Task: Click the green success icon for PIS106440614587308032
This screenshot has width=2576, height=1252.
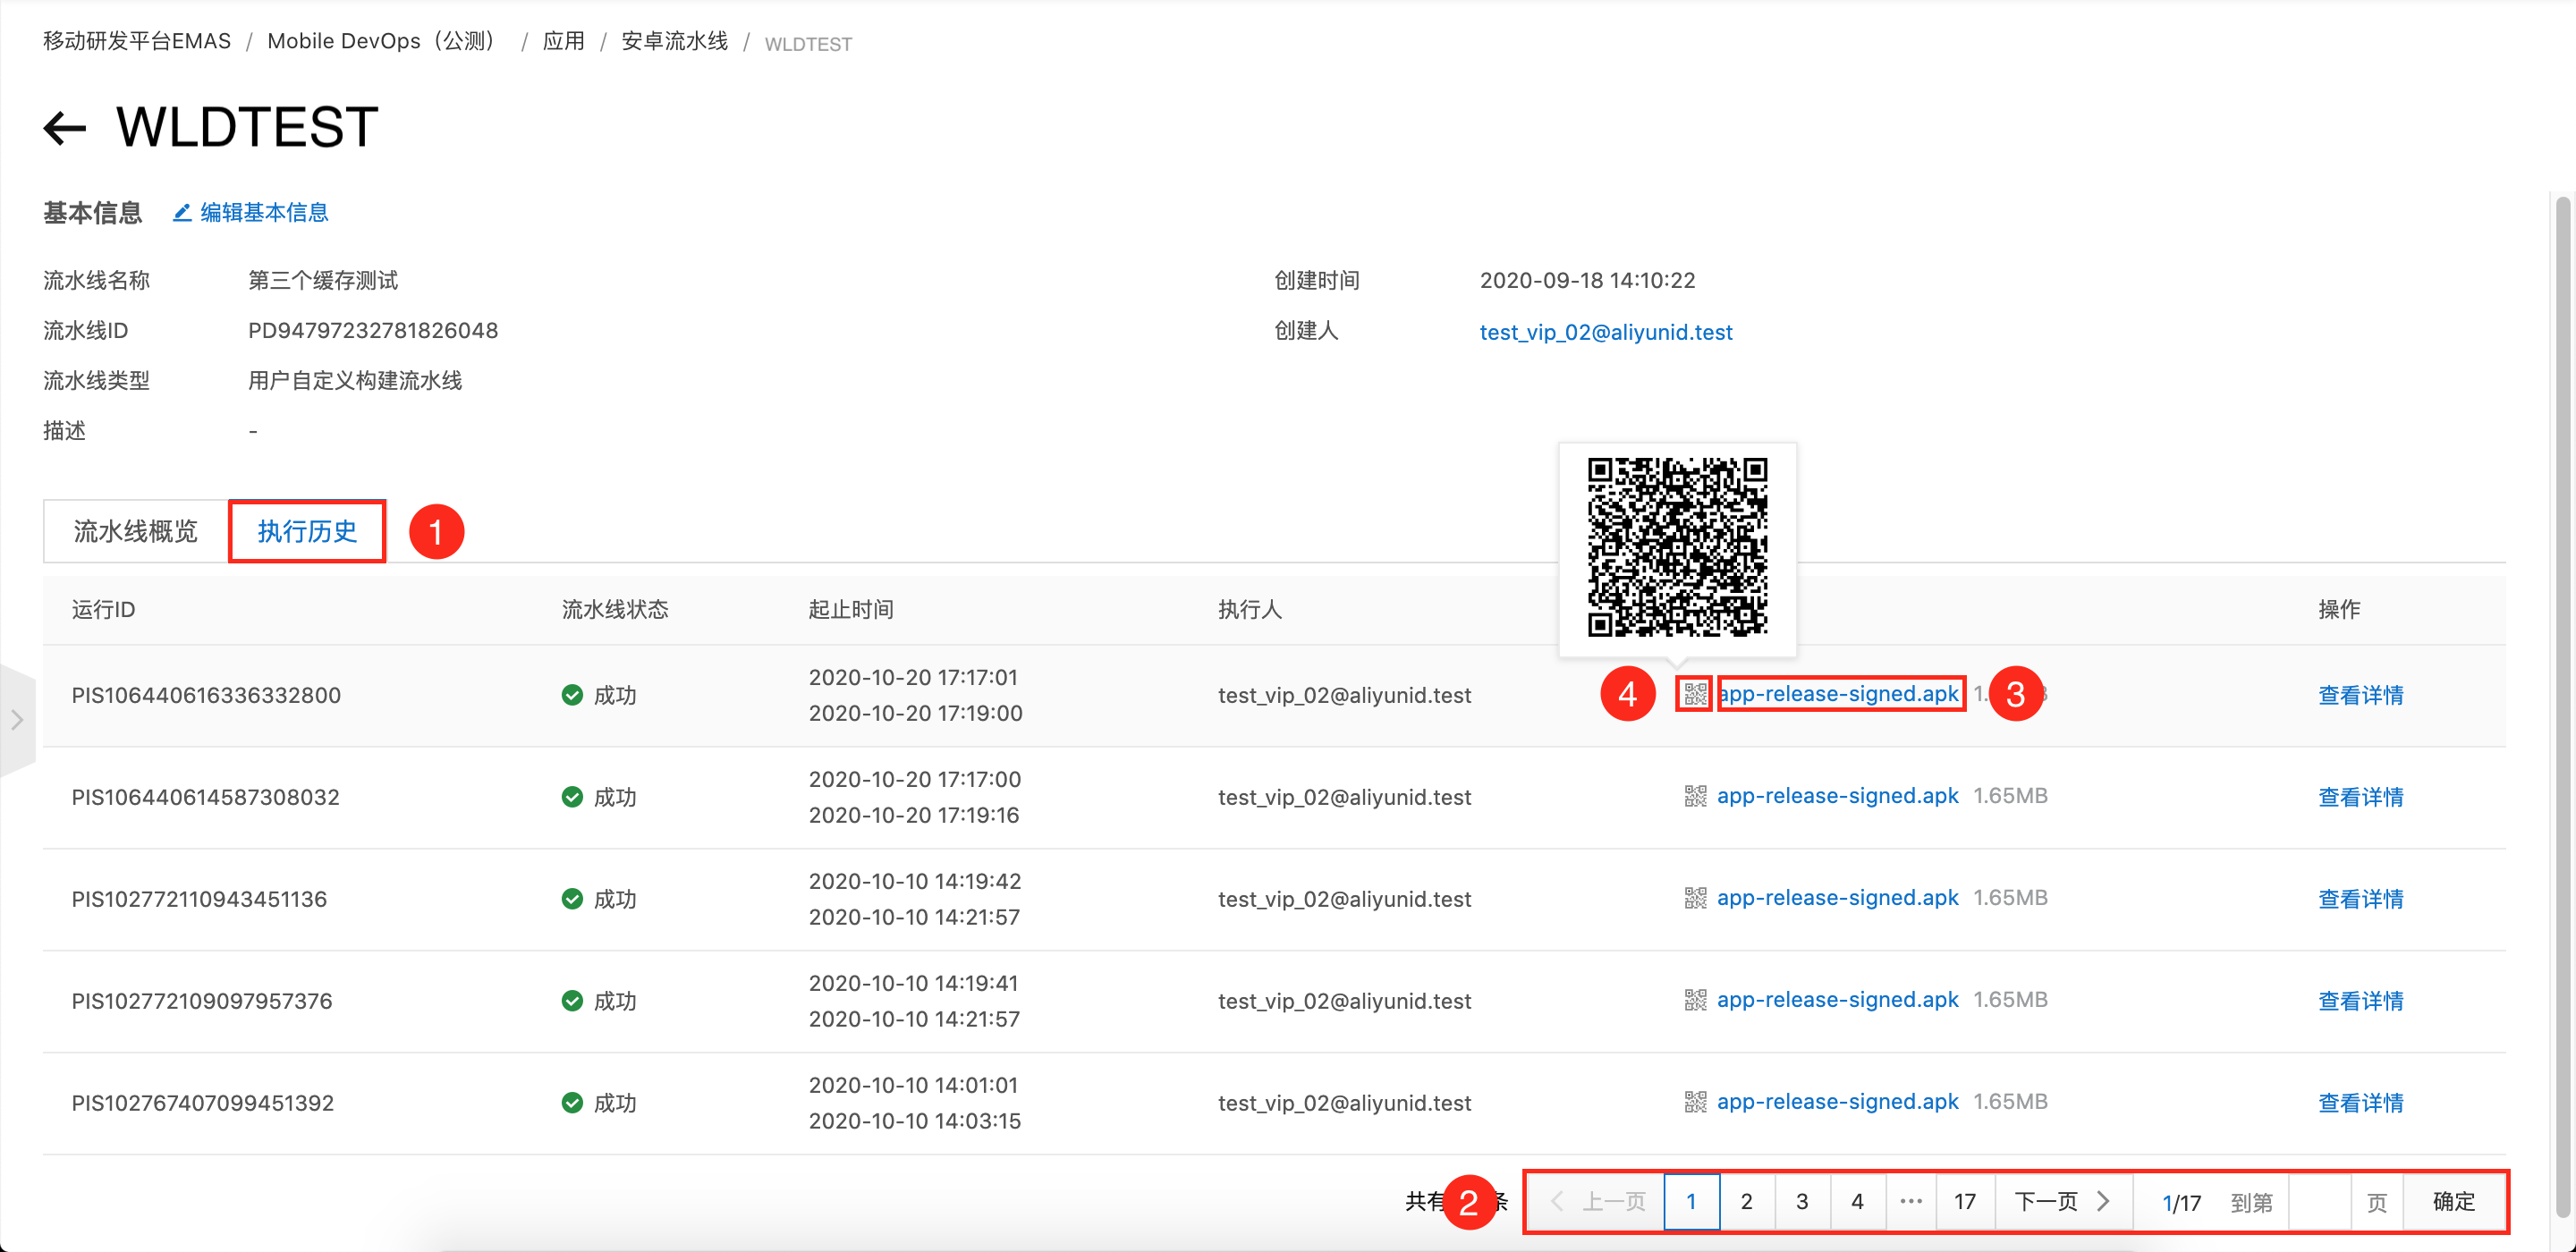Action: tap(572, 797)
